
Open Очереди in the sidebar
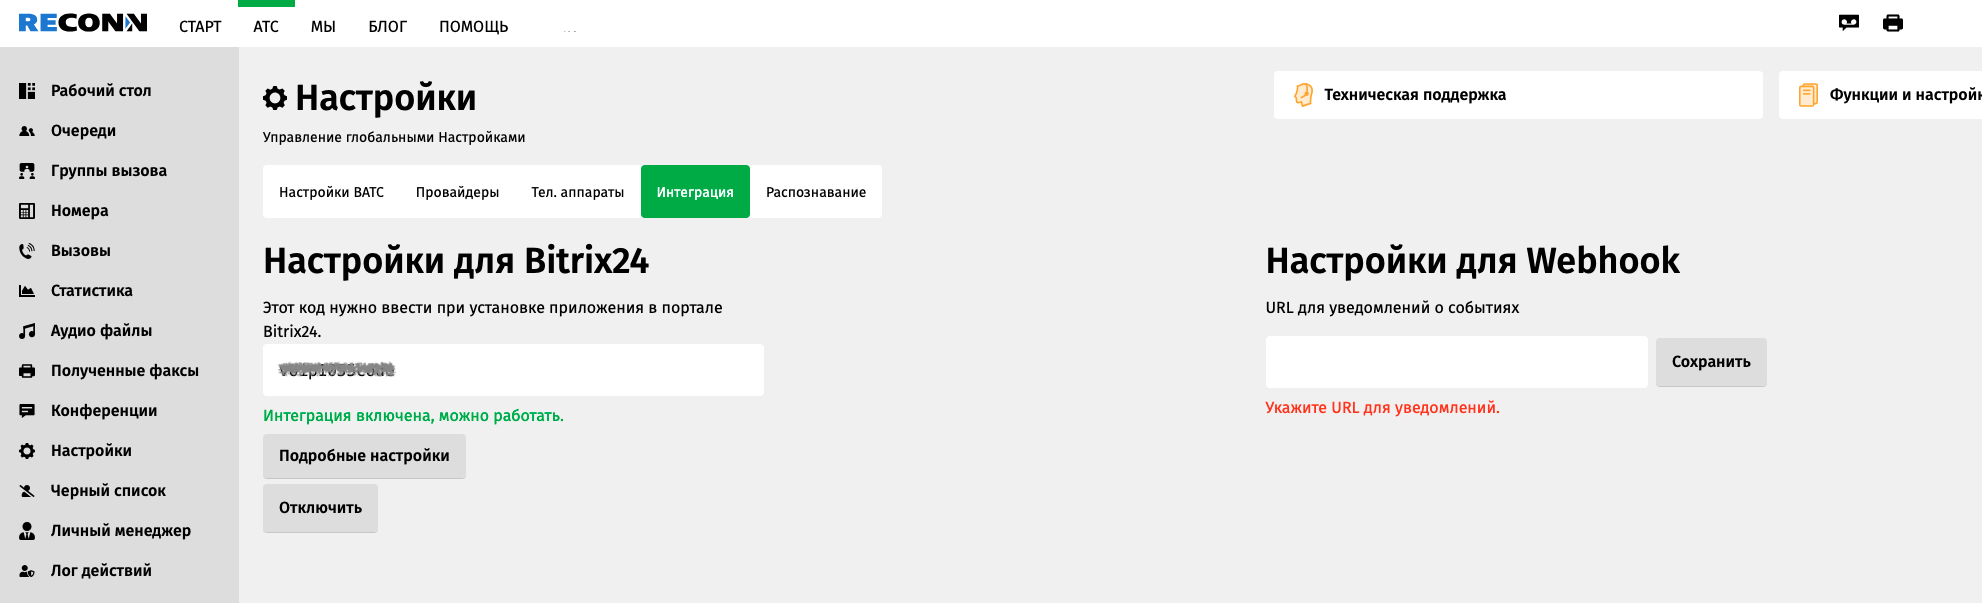[x=83, y=131]
